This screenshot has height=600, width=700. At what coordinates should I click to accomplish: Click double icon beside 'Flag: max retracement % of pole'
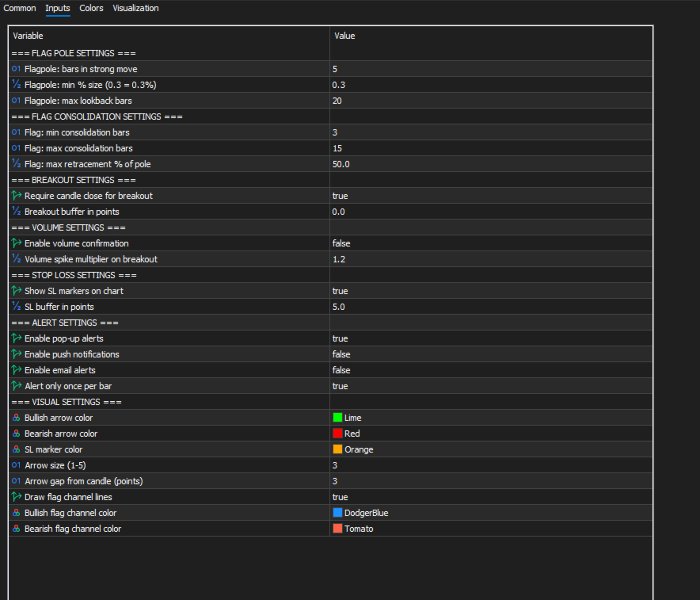[16, 164]
